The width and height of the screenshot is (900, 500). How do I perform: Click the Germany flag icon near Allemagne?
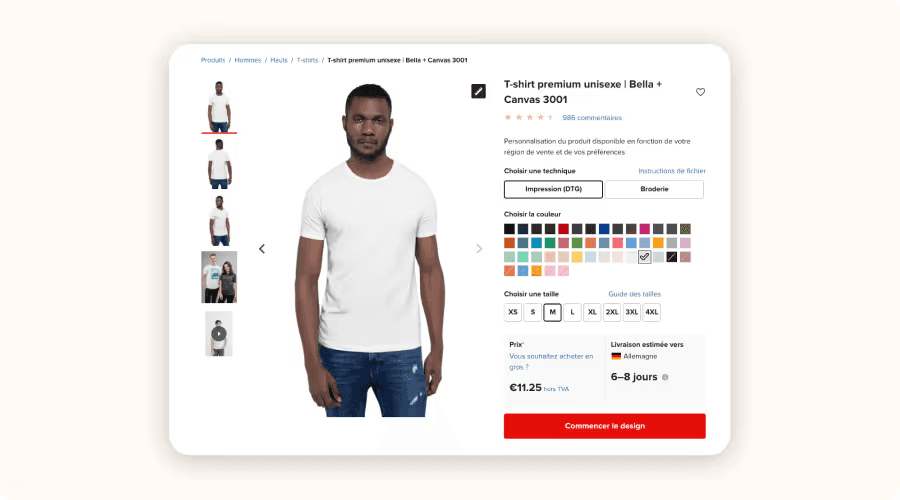(x=616, y=356)
